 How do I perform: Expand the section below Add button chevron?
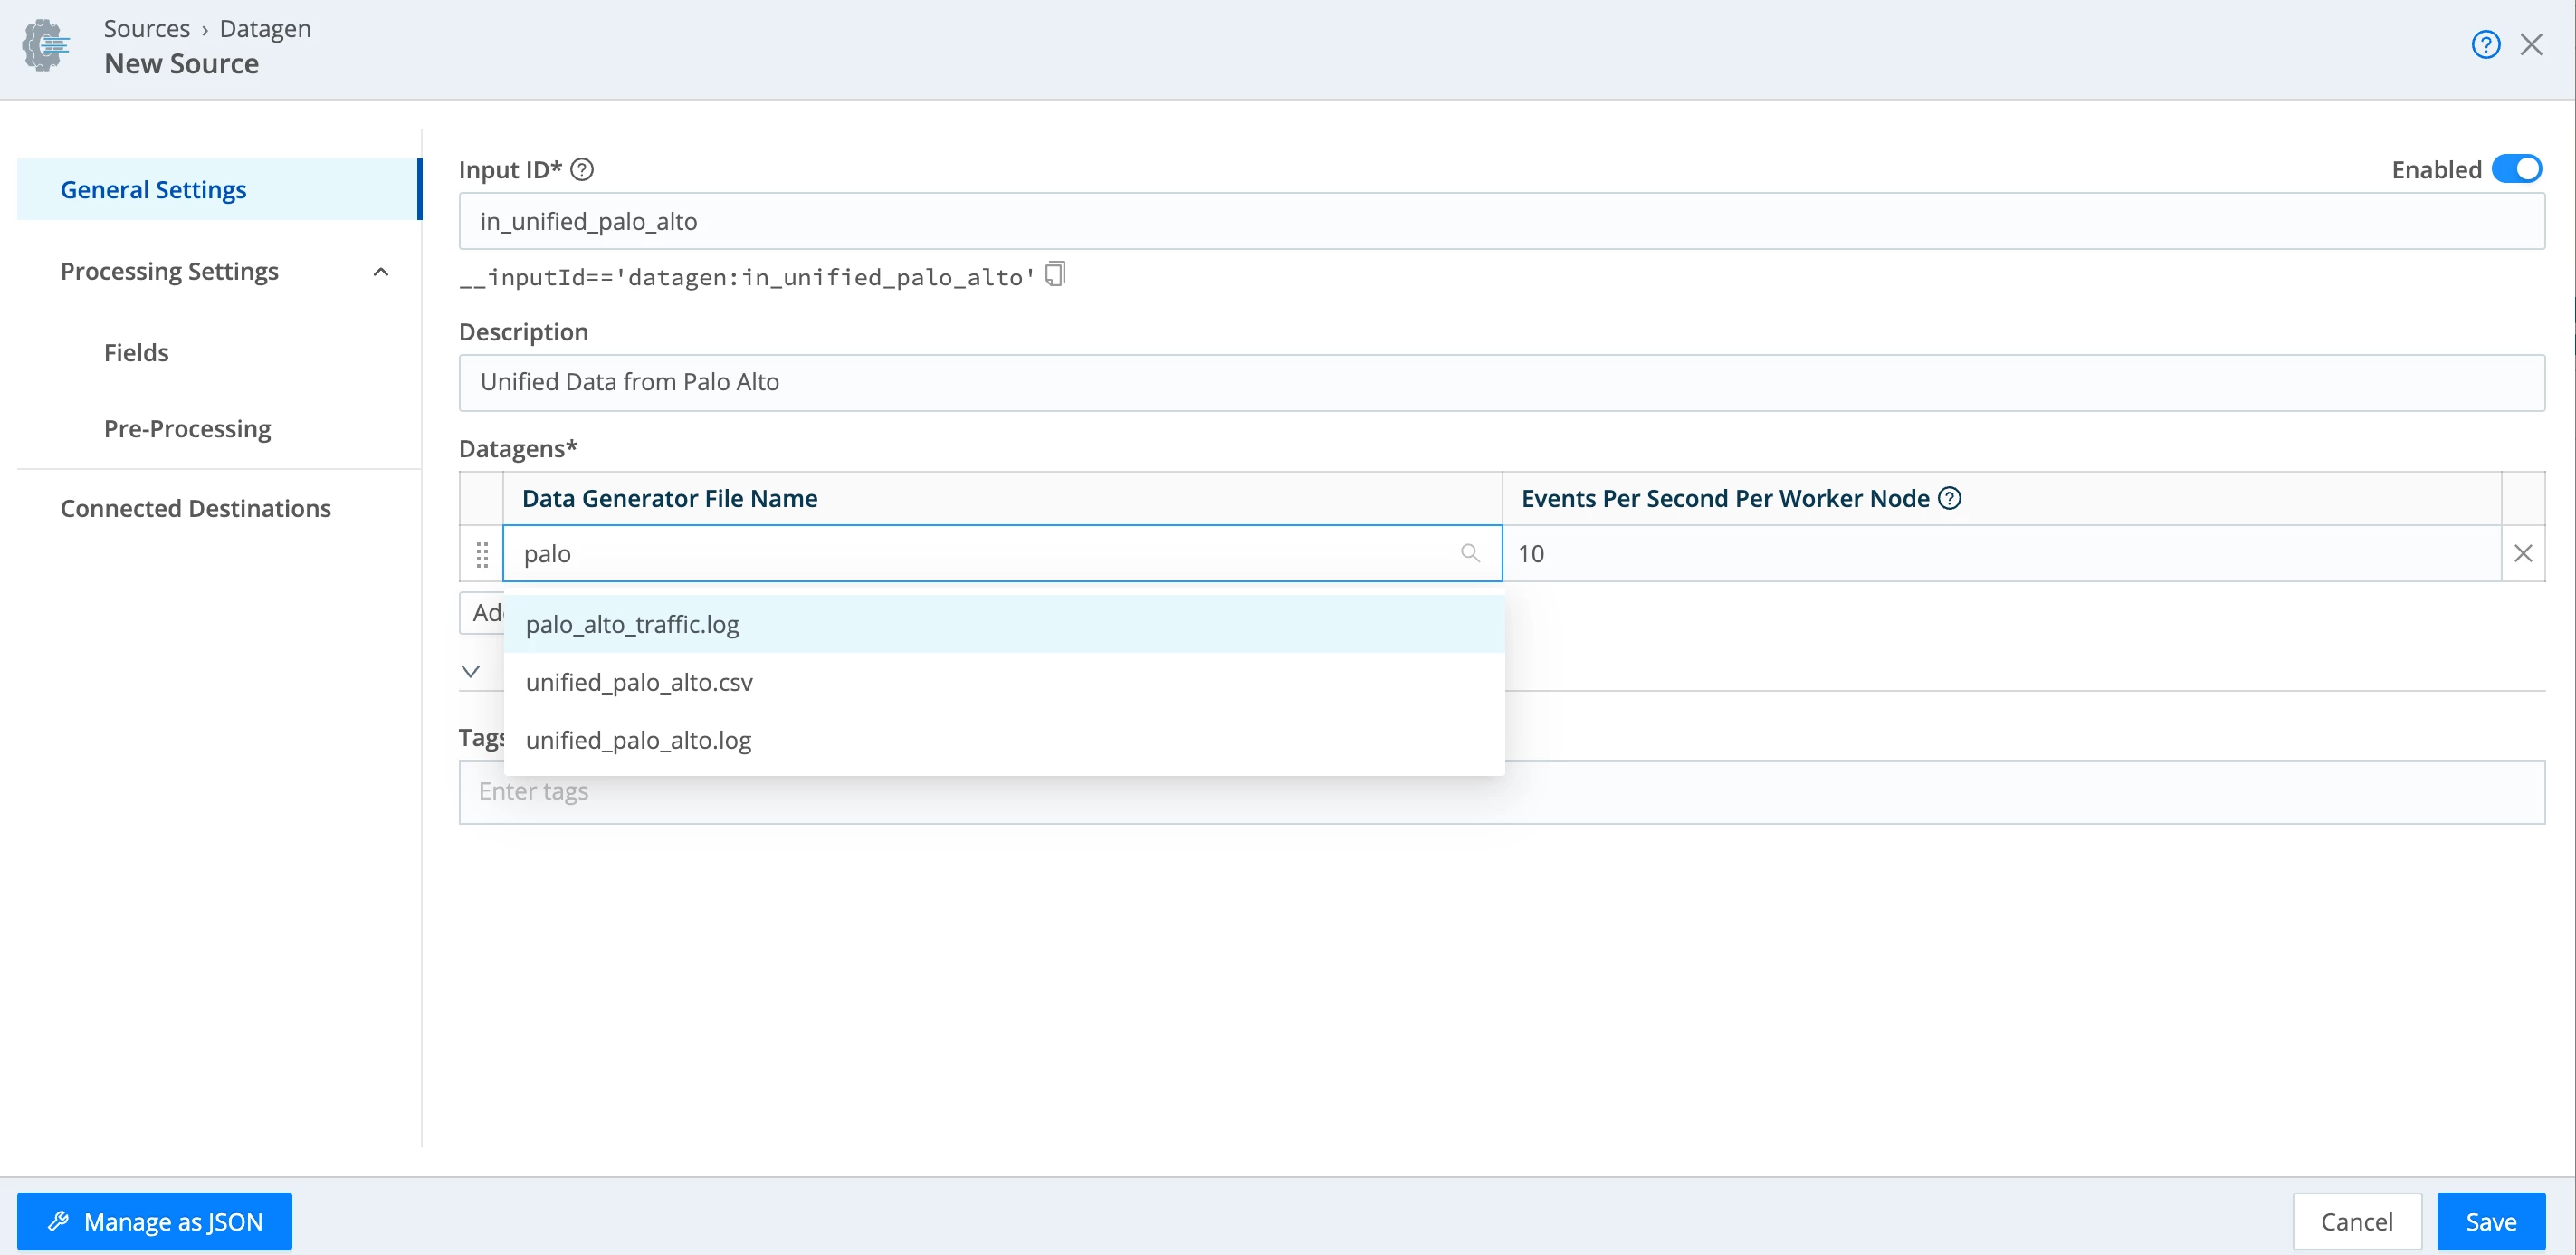click(x=471, y=671)
